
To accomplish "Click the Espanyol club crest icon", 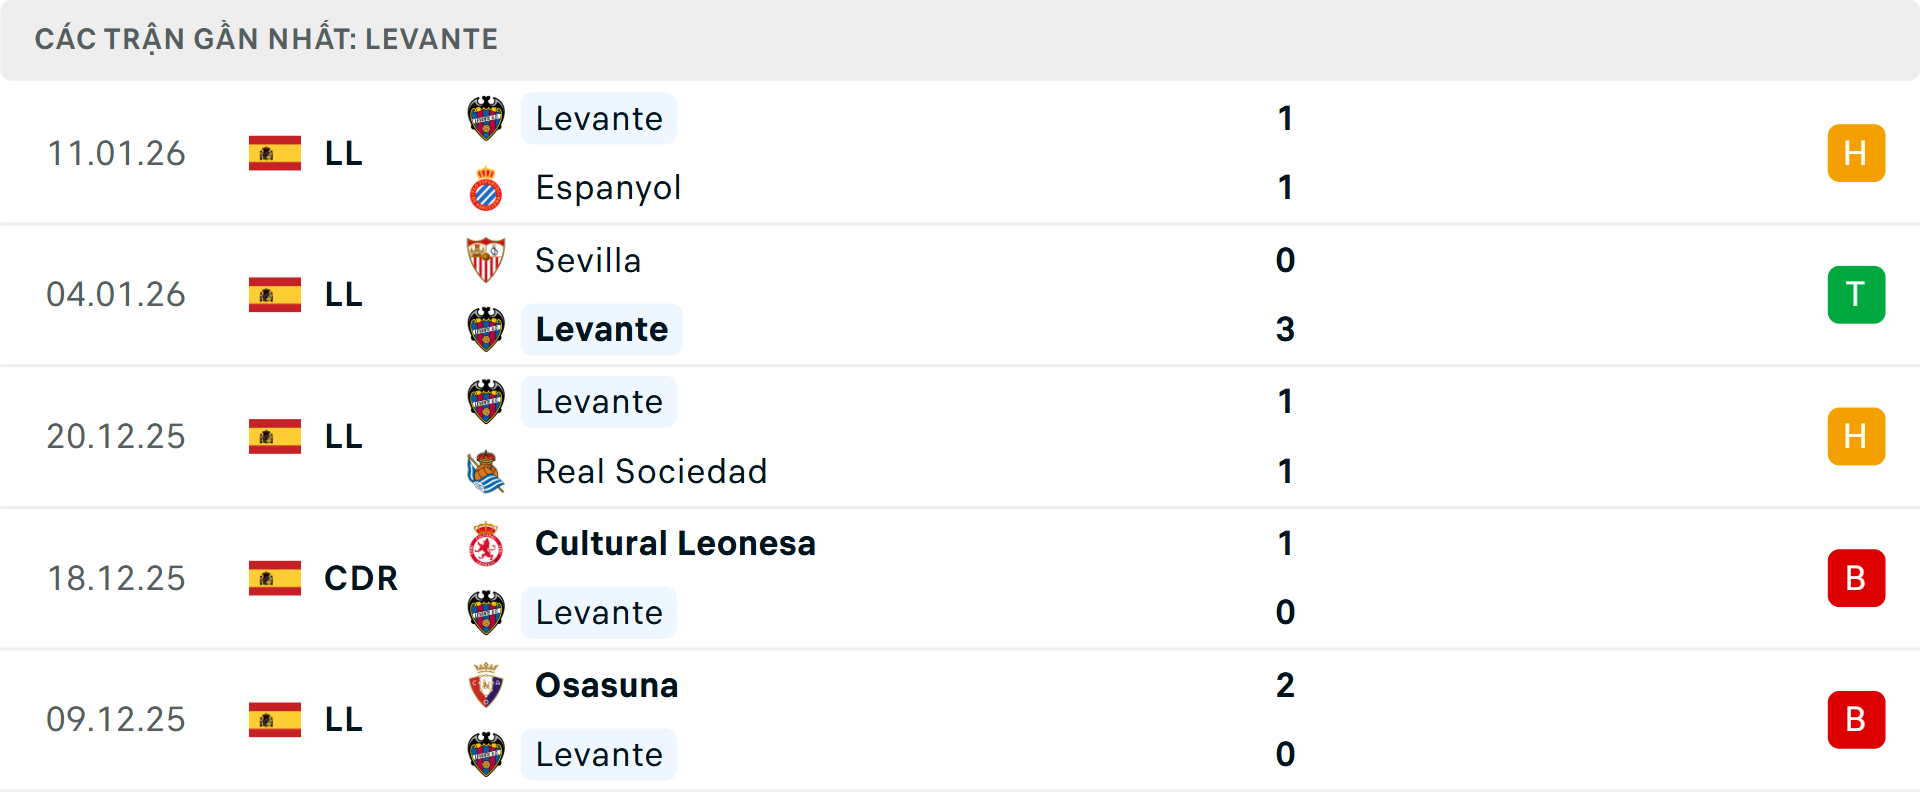I will 486,188.
